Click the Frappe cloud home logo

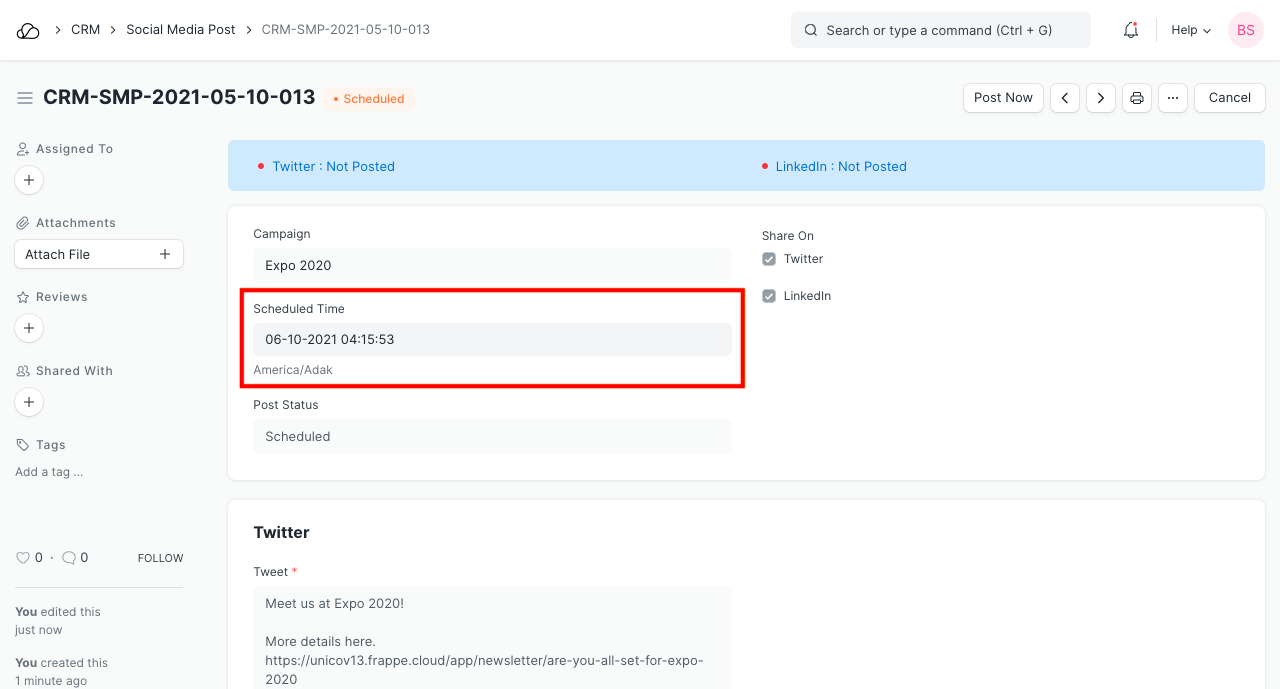(28, 30)
